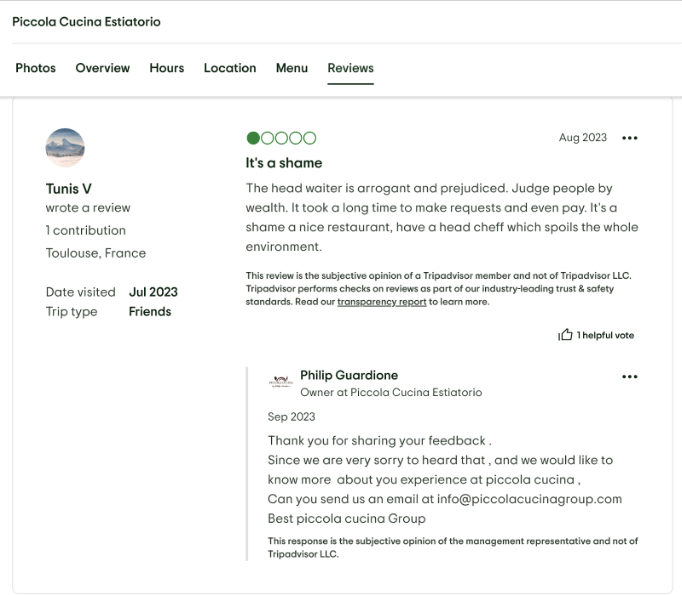Click the thumbs-up helpful vote icon
The image size is (682, 595).
(x=565, y=335)
